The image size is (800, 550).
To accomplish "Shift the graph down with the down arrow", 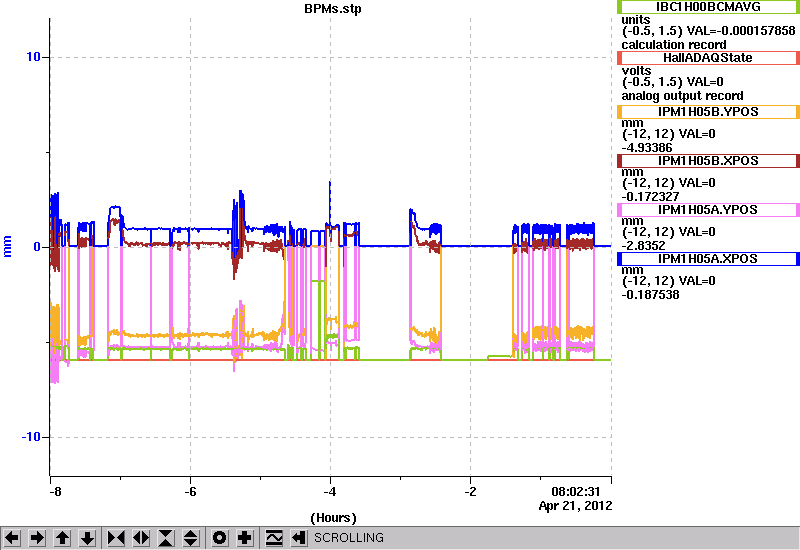I will click(87, 538).
